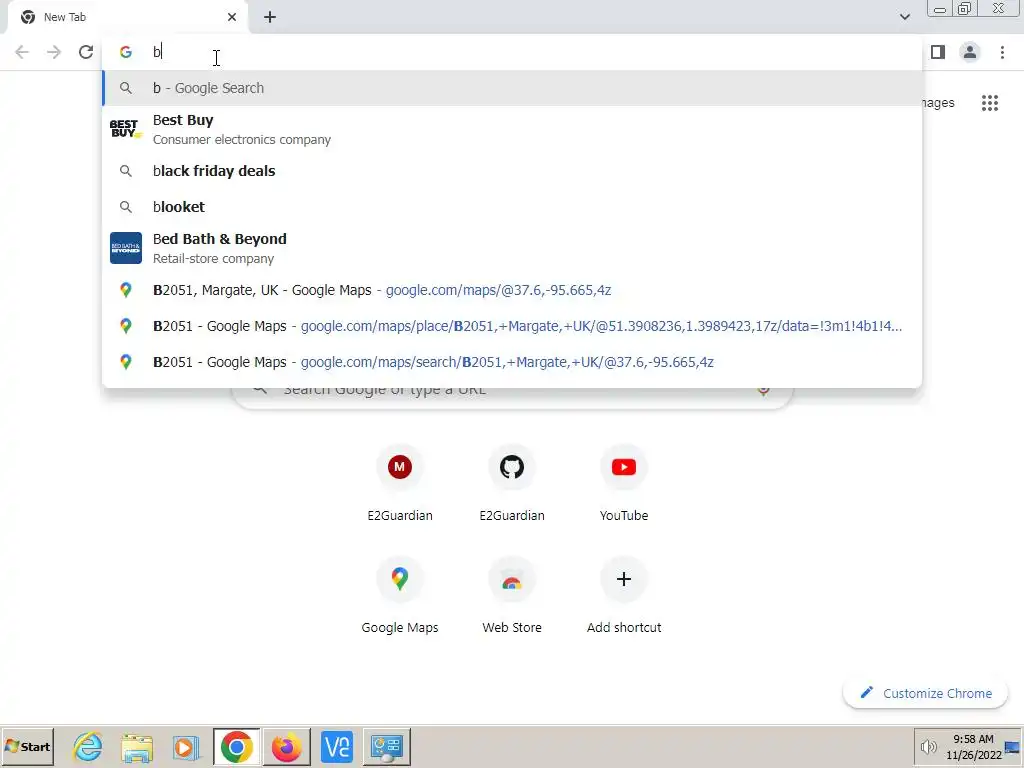Close the New Tab tab
1024x768 pixels.
232,17
